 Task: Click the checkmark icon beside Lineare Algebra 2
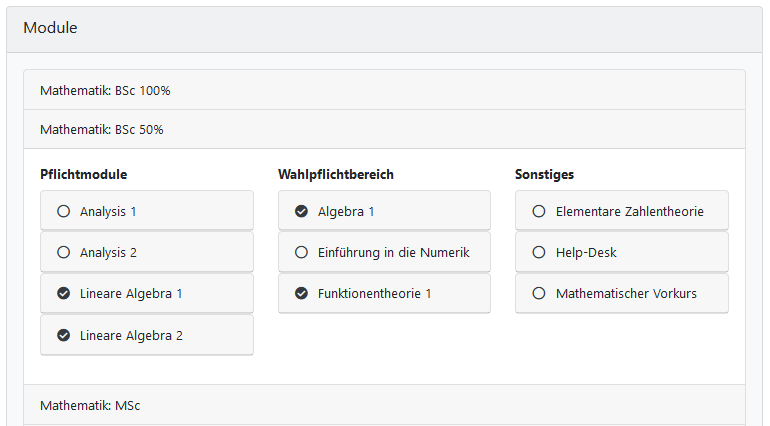(64, 336)
